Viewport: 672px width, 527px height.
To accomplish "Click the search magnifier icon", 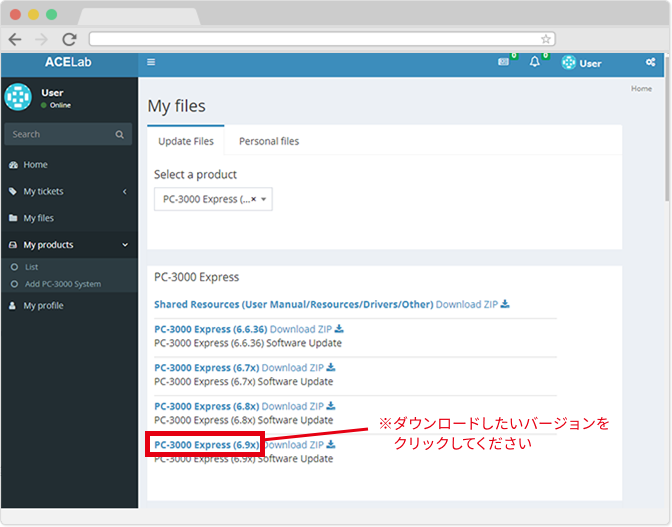I will coord(120,135).
